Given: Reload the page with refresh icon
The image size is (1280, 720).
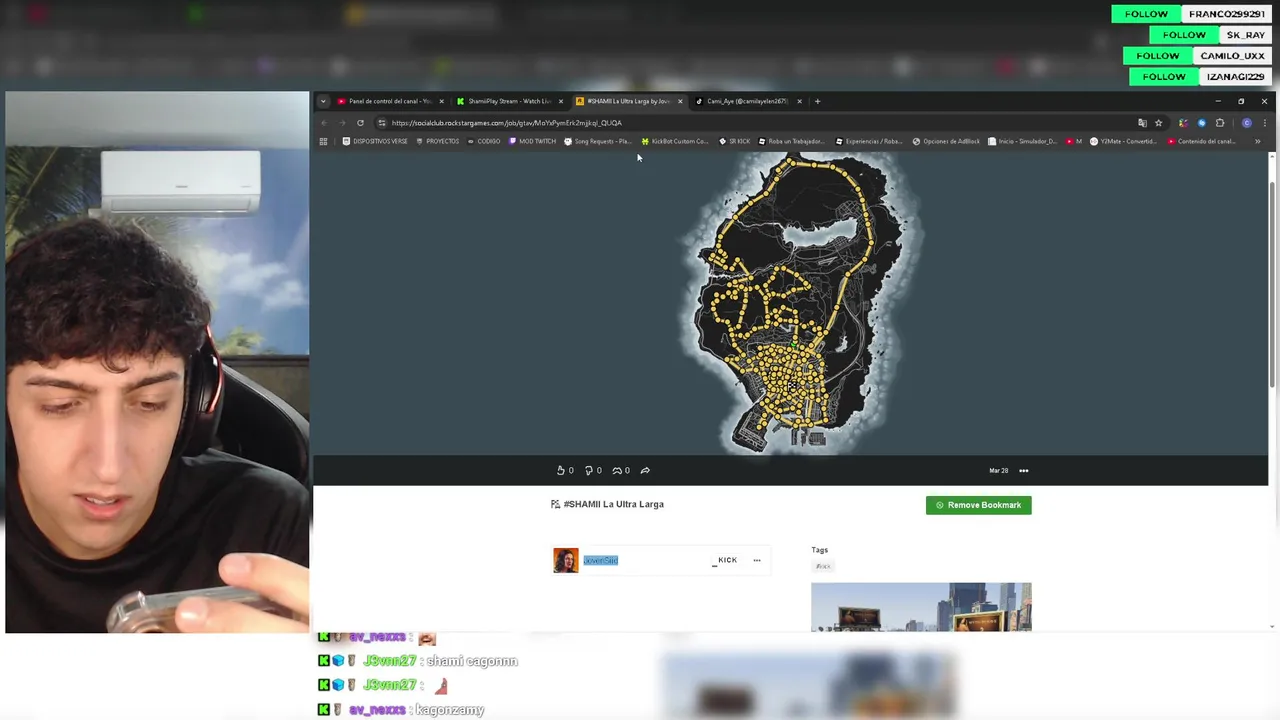Looking at the screenshot, I should click(x=360, y=123).
